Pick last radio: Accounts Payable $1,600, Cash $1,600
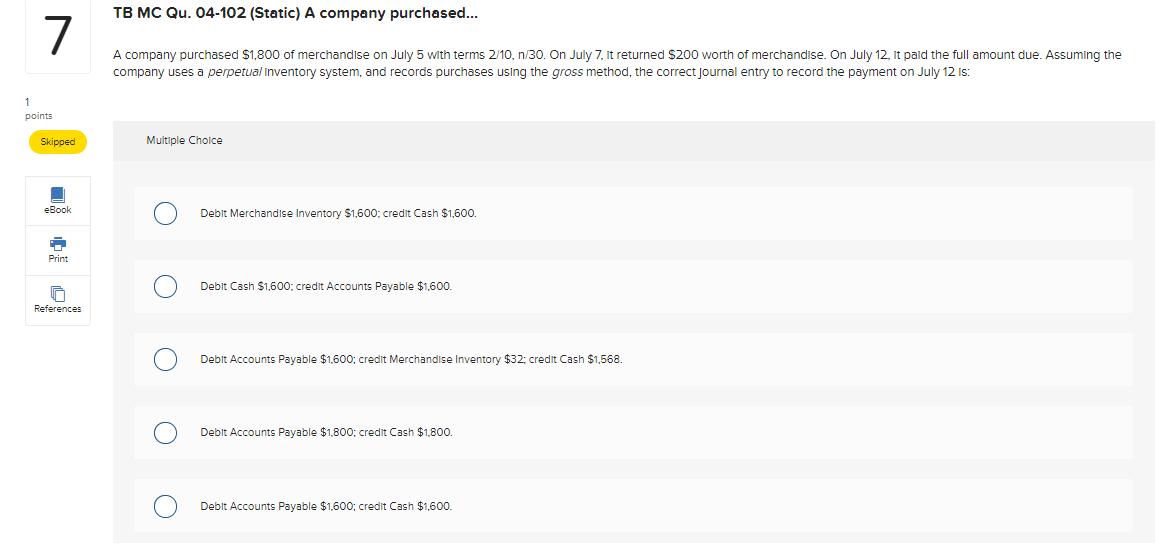This screenshot has width=1162, height=548. click(x=165, y=506)
